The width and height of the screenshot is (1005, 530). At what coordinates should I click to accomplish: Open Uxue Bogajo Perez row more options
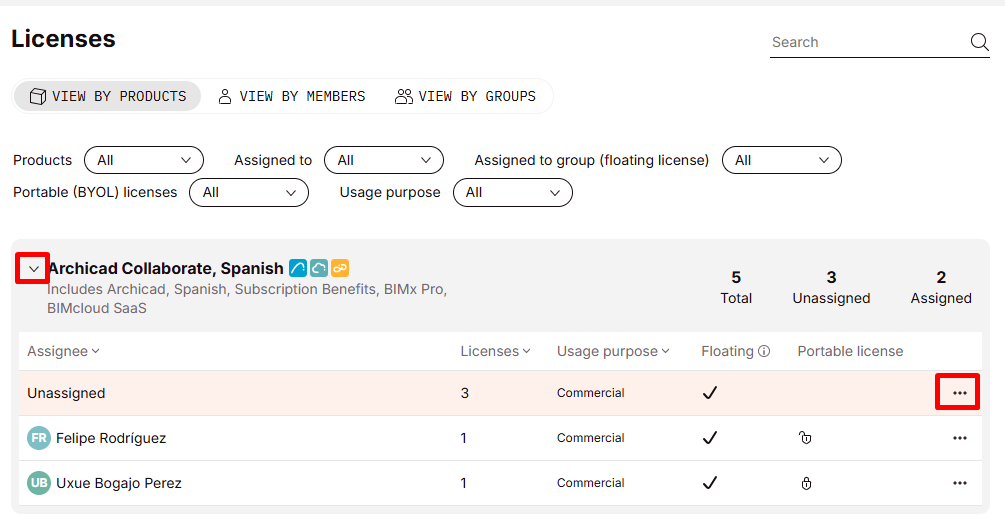pyautogui.click(x=959, y=483)
